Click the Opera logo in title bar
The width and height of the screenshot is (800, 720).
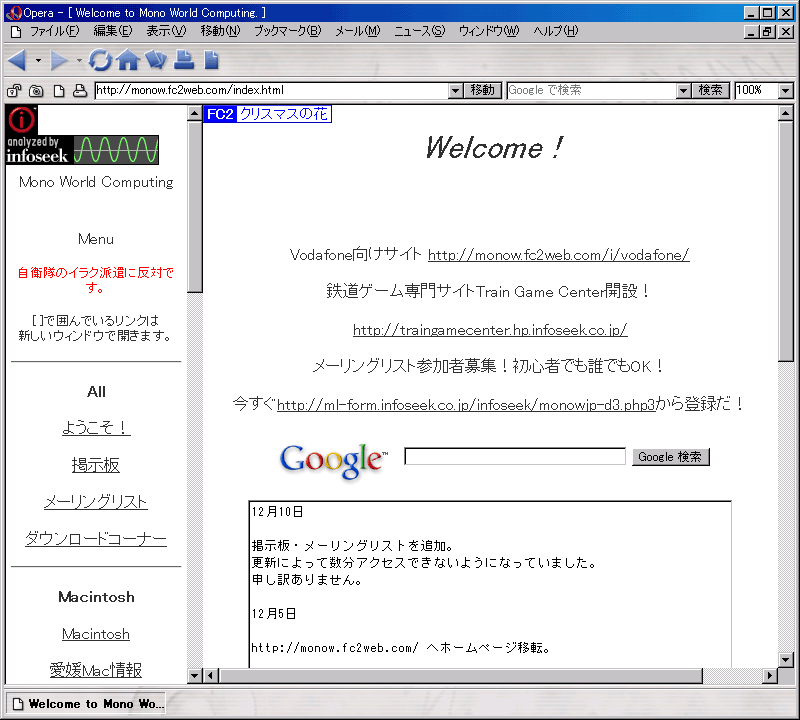click(x=14, y=13)
